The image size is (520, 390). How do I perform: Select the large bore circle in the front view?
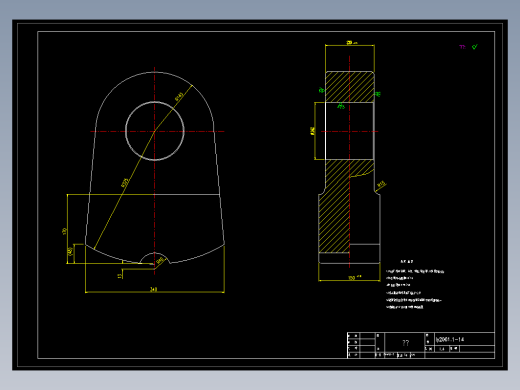[155, 131]
